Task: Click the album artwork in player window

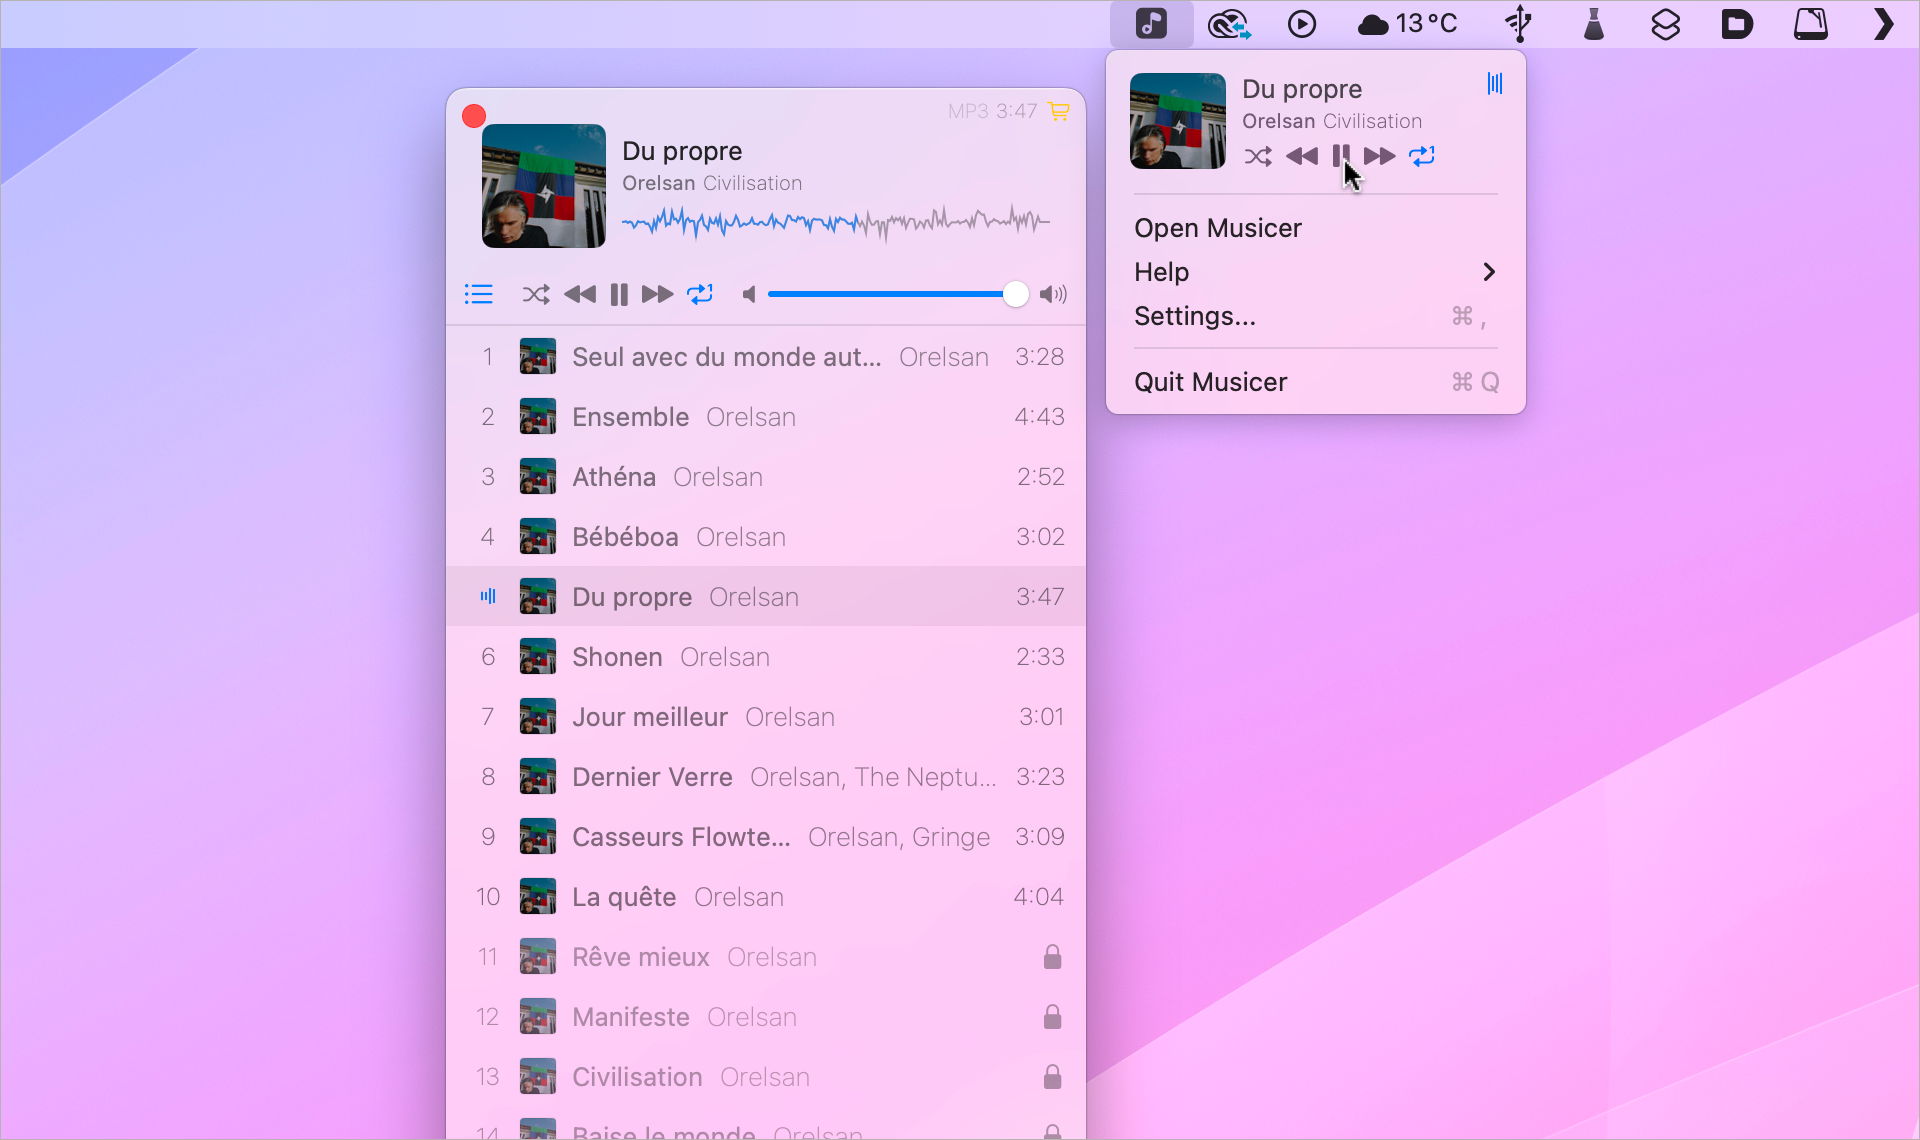Action: point(544,186)
